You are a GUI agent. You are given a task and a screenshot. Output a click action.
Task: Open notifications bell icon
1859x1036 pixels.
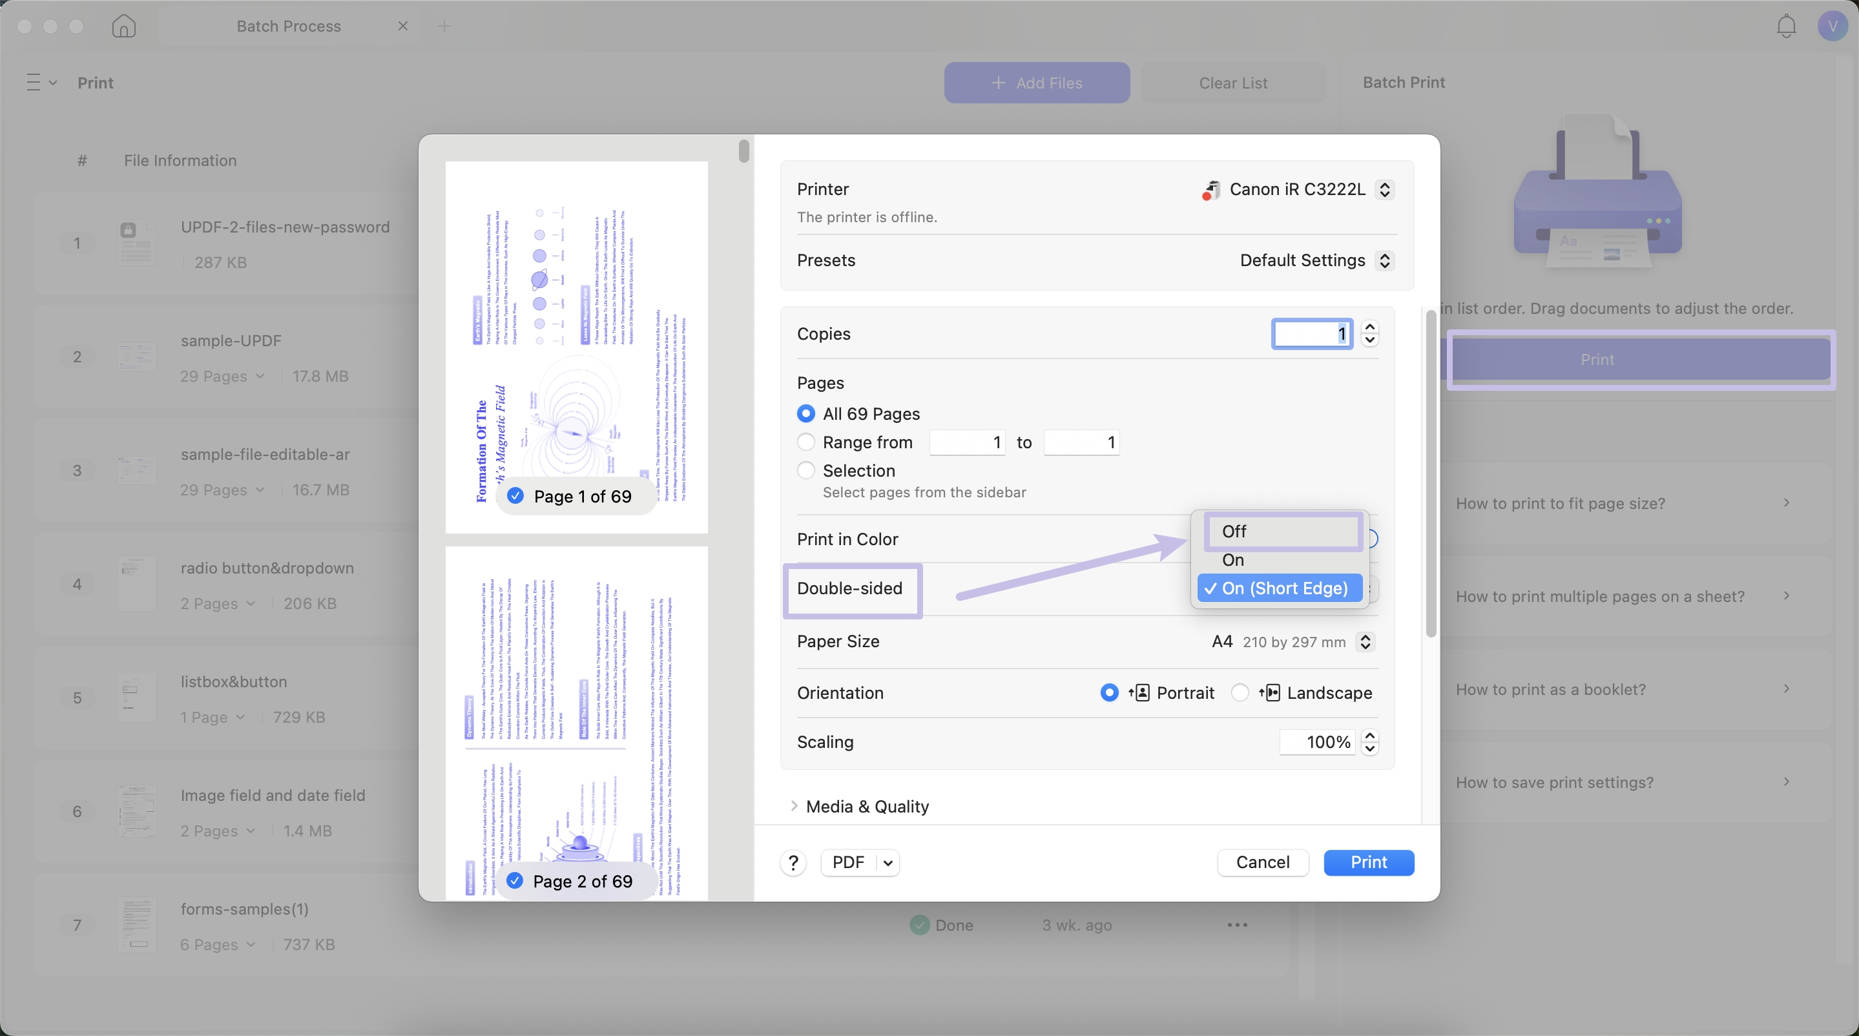[x=1786, y=26]
